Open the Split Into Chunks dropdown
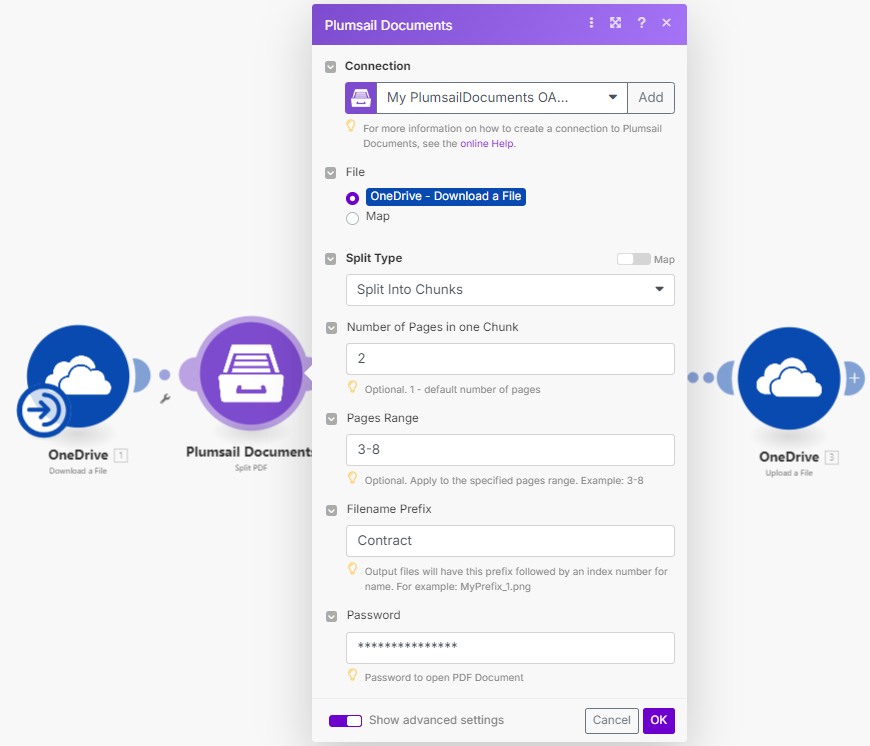 point(510,290)
